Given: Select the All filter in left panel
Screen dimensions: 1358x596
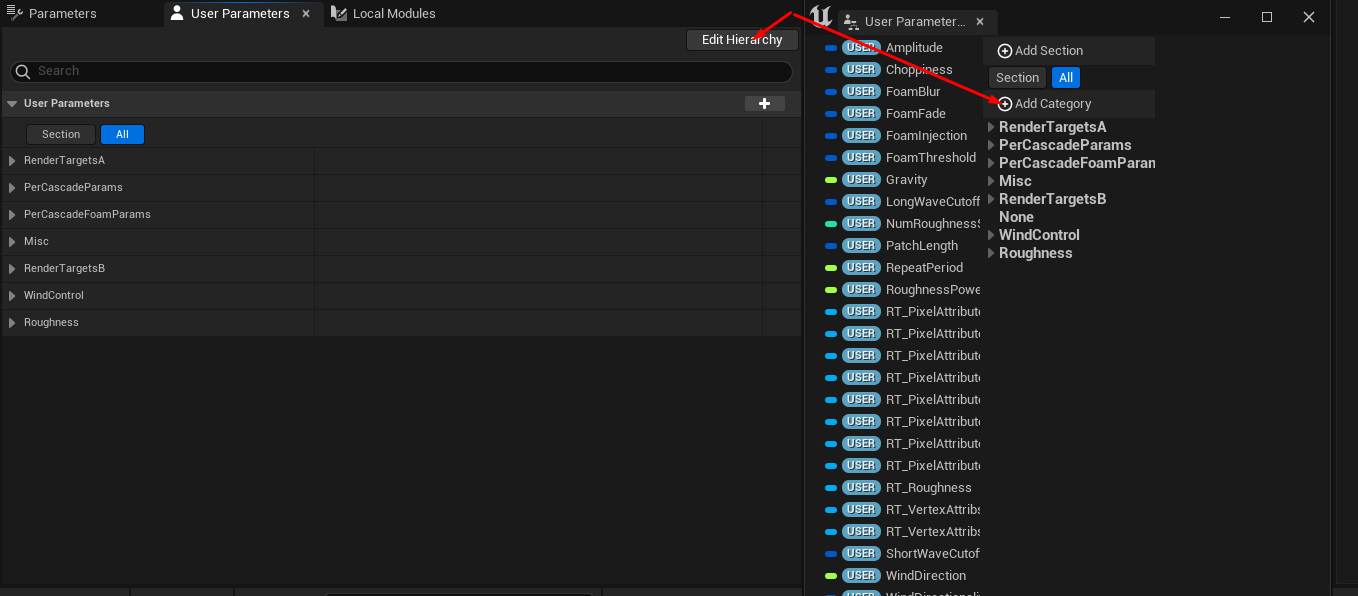Looking at the screenshot, I should click(x=122, y=134).
